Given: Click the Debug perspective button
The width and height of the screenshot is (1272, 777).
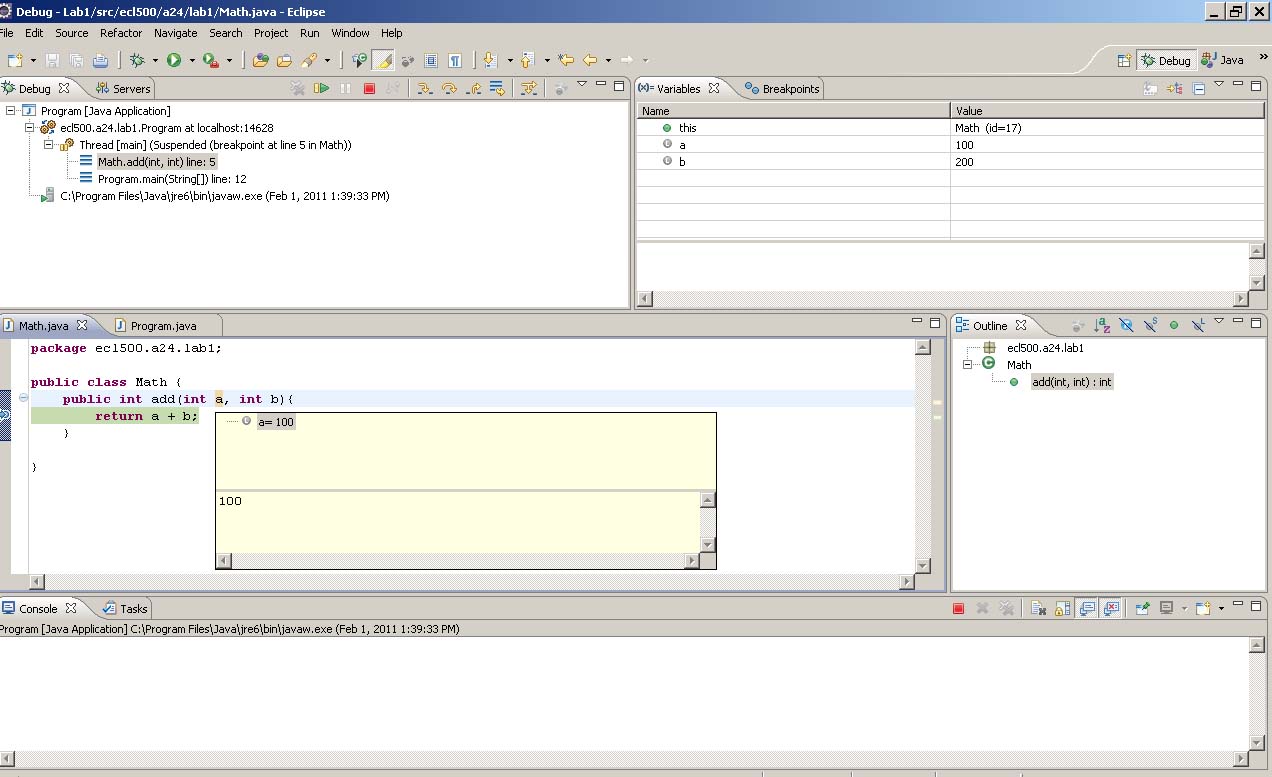Looking at the screenshot, I should click(1166, 60).
